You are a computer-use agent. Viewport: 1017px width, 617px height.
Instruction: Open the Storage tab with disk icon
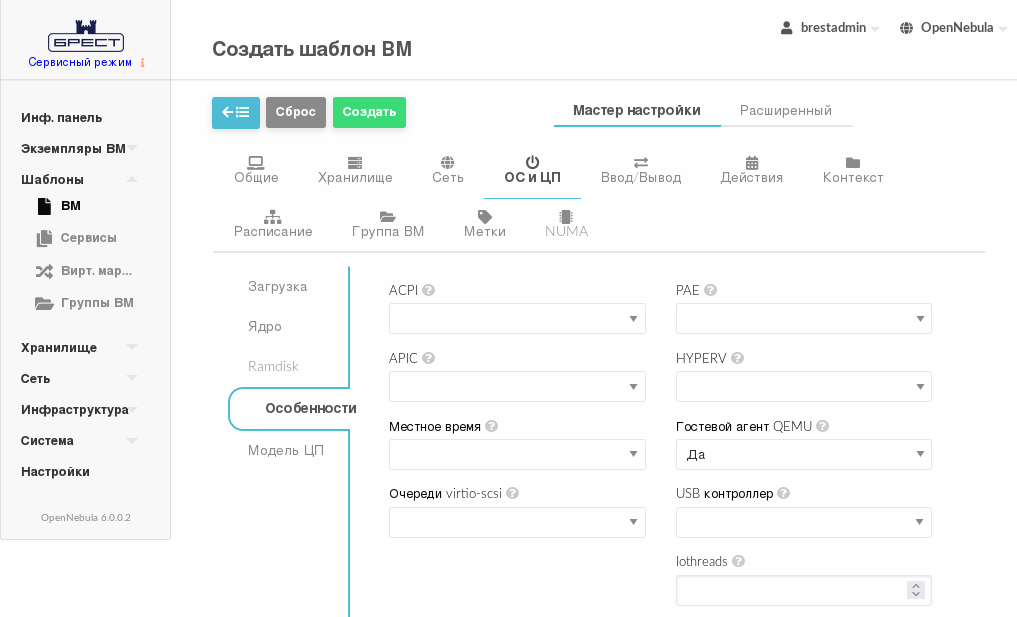pyautogui.click(x=355, y=169)
